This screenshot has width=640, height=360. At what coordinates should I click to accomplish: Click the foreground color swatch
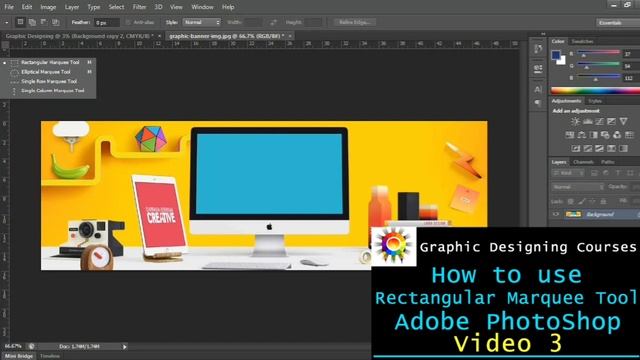[556, 55]
